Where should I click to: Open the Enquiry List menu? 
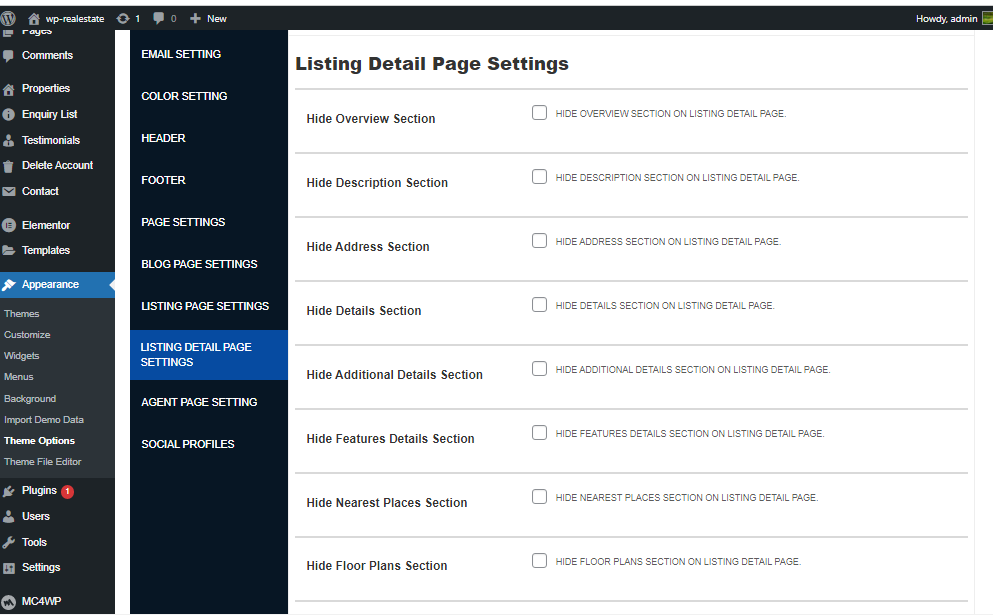(x=49, y=114)
